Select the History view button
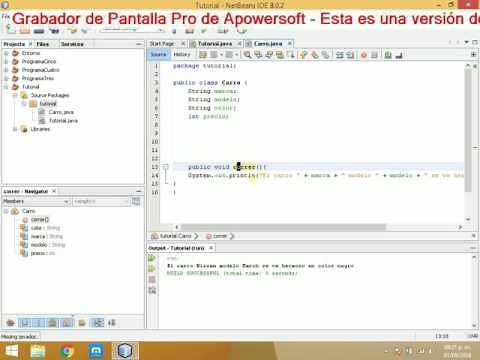The width and height of the screenshot is (480, 360). [182, 54]
